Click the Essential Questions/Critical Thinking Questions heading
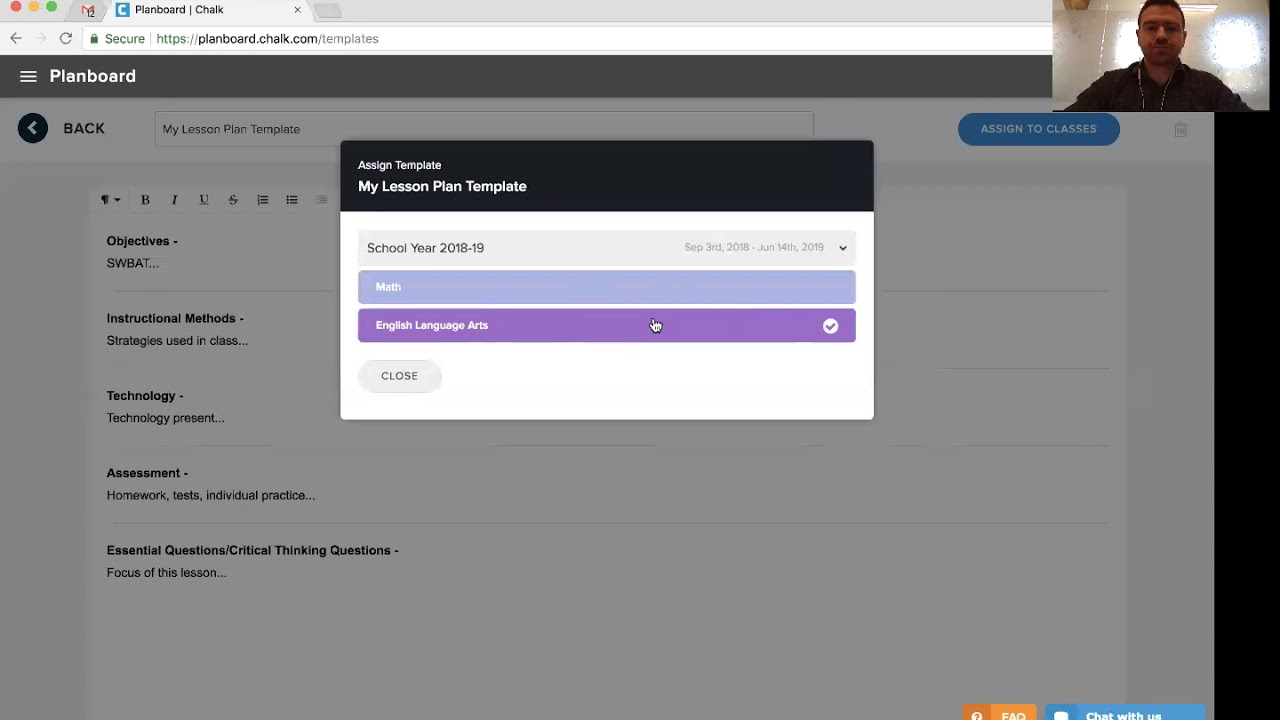The image size is (1280, 720). 253,550
